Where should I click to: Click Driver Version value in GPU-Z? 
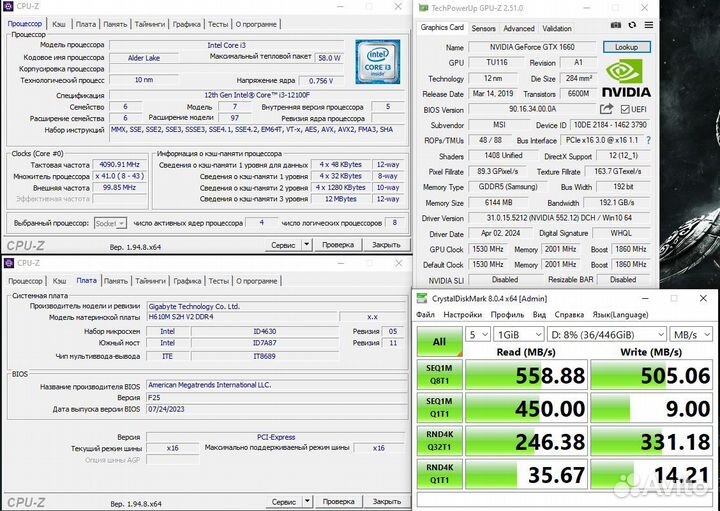[x=559, y=218]
